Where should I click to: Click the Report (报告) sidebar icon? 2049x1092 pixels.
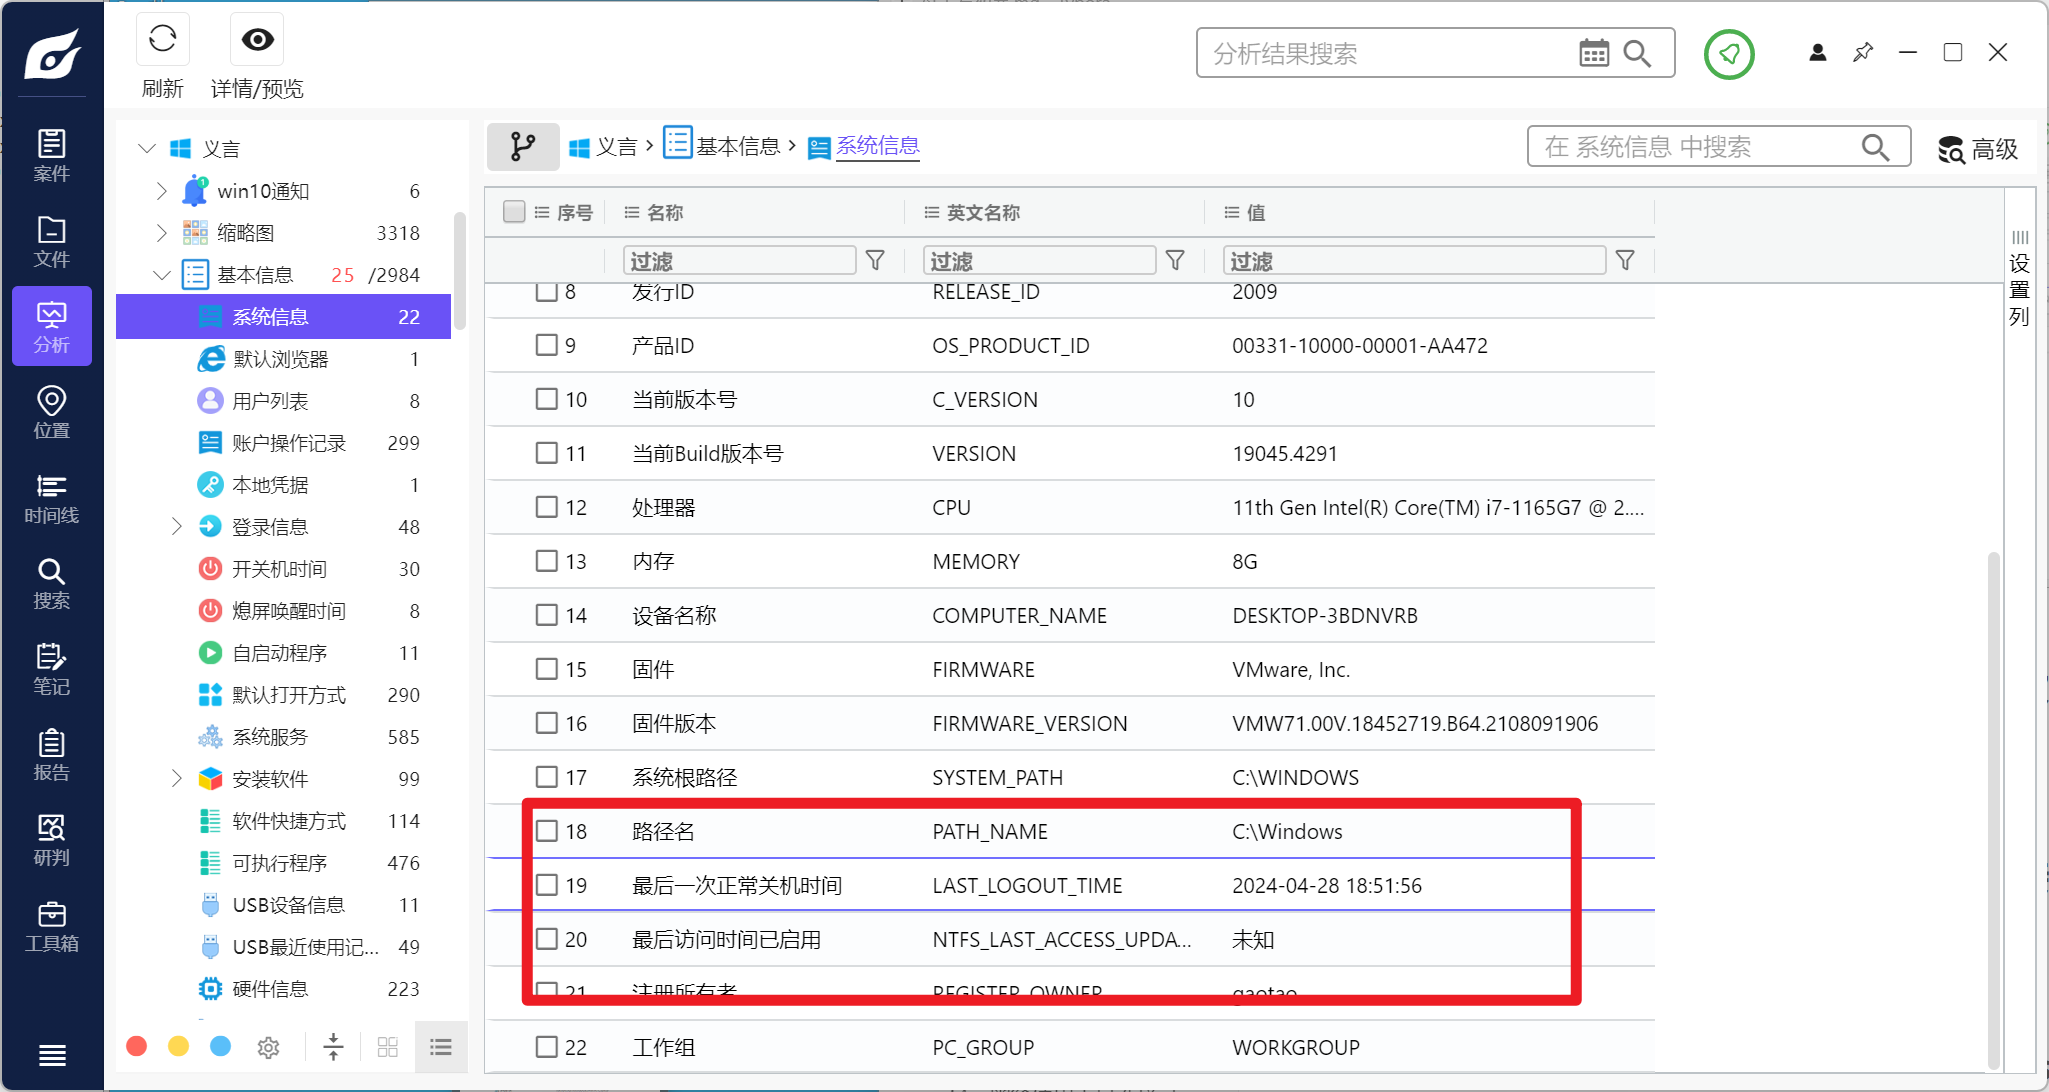coord(51,755)
